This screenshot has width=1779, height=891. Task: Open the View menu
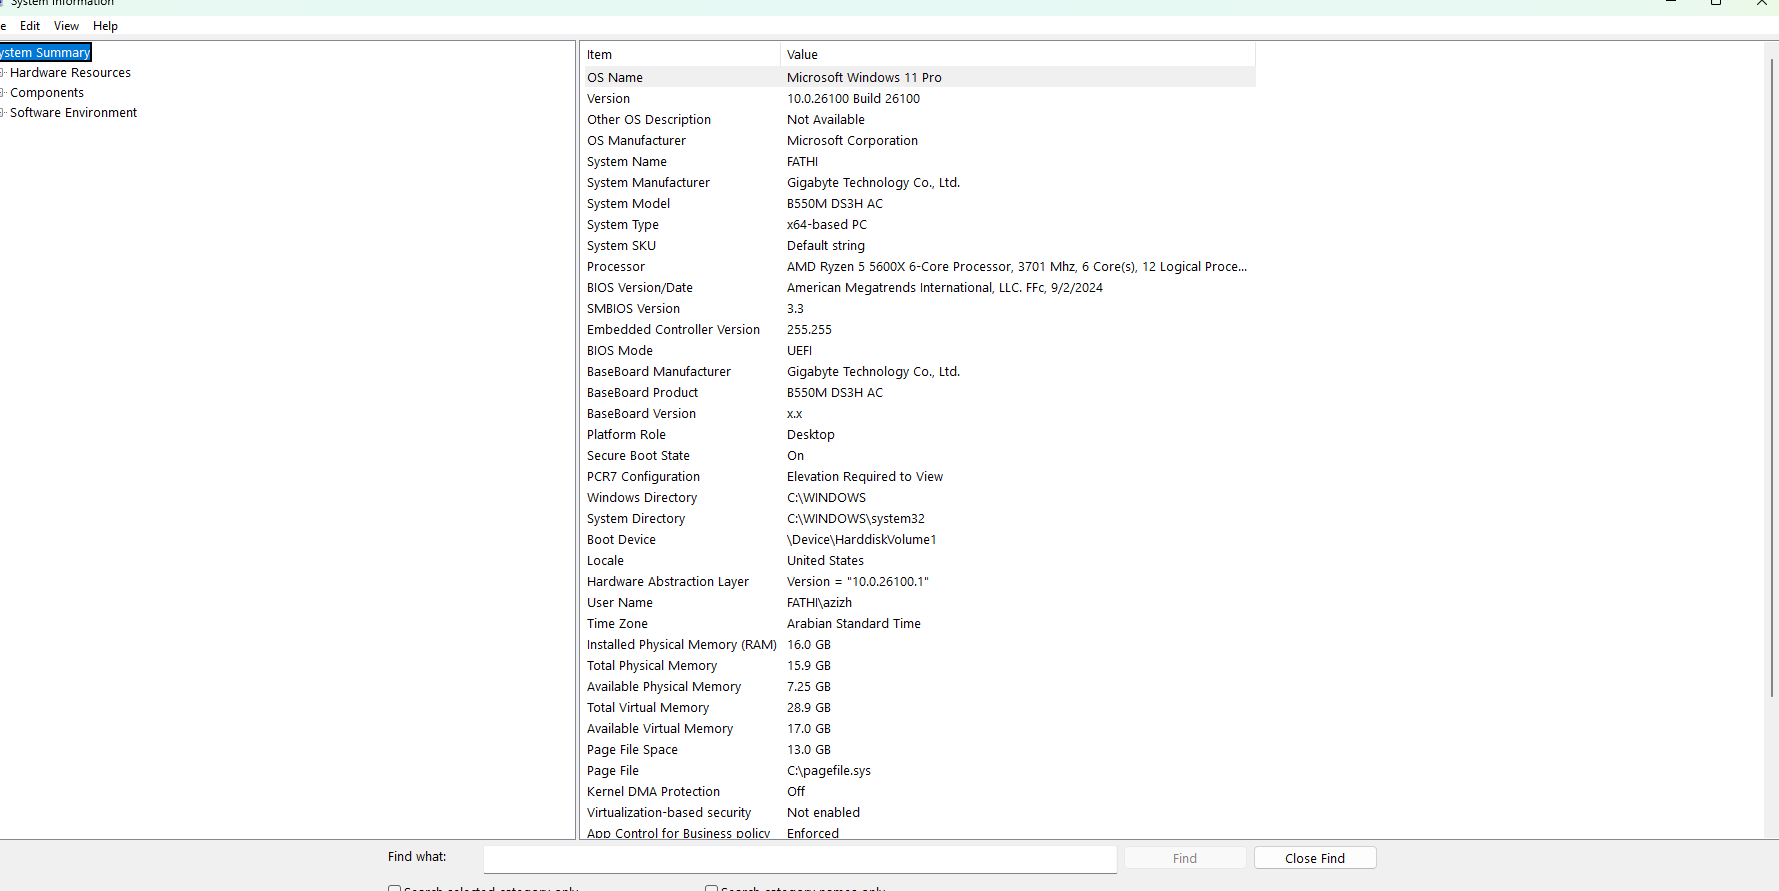(x=66, y=26)
